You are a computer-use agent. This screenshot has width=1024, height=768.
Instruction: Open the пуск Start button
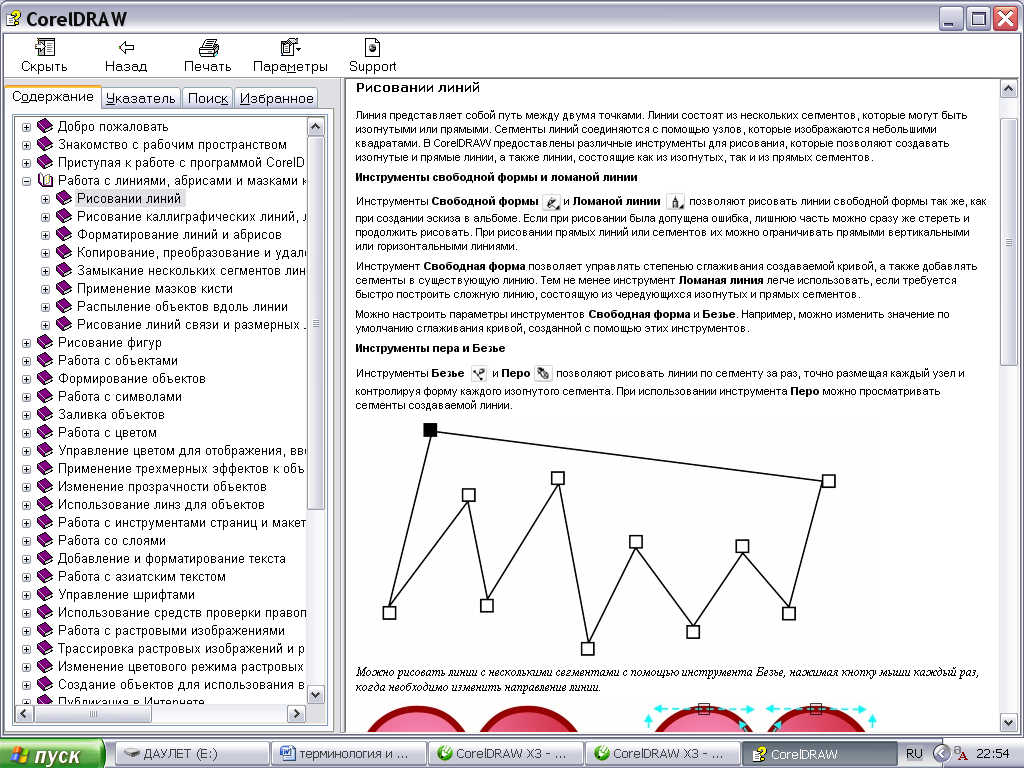click(52, 754)
